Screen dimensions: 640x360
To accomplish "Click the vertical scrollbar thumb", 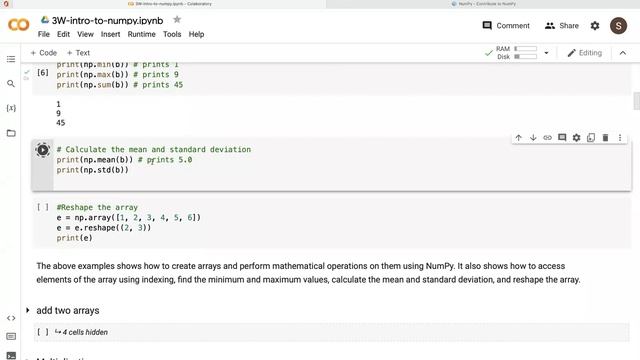I will tap(636, 101).
